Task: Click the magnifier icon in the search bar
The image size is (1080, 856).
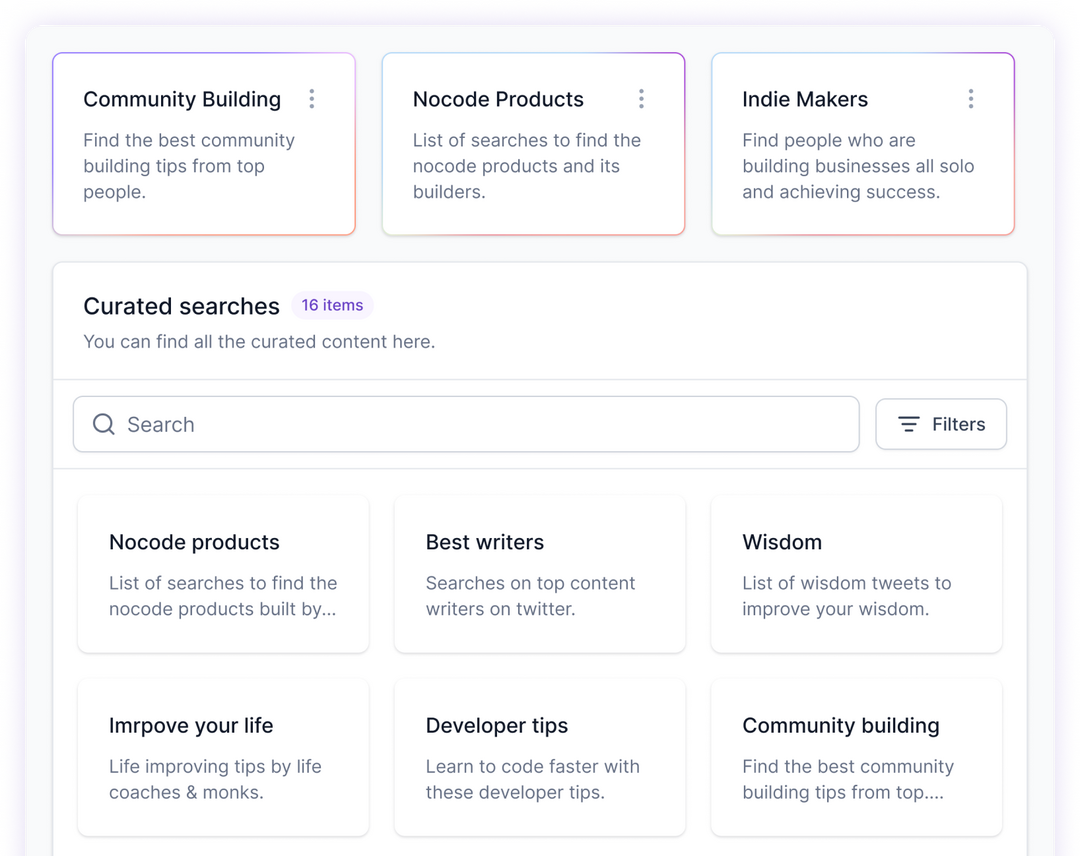Action: [104, 424]
